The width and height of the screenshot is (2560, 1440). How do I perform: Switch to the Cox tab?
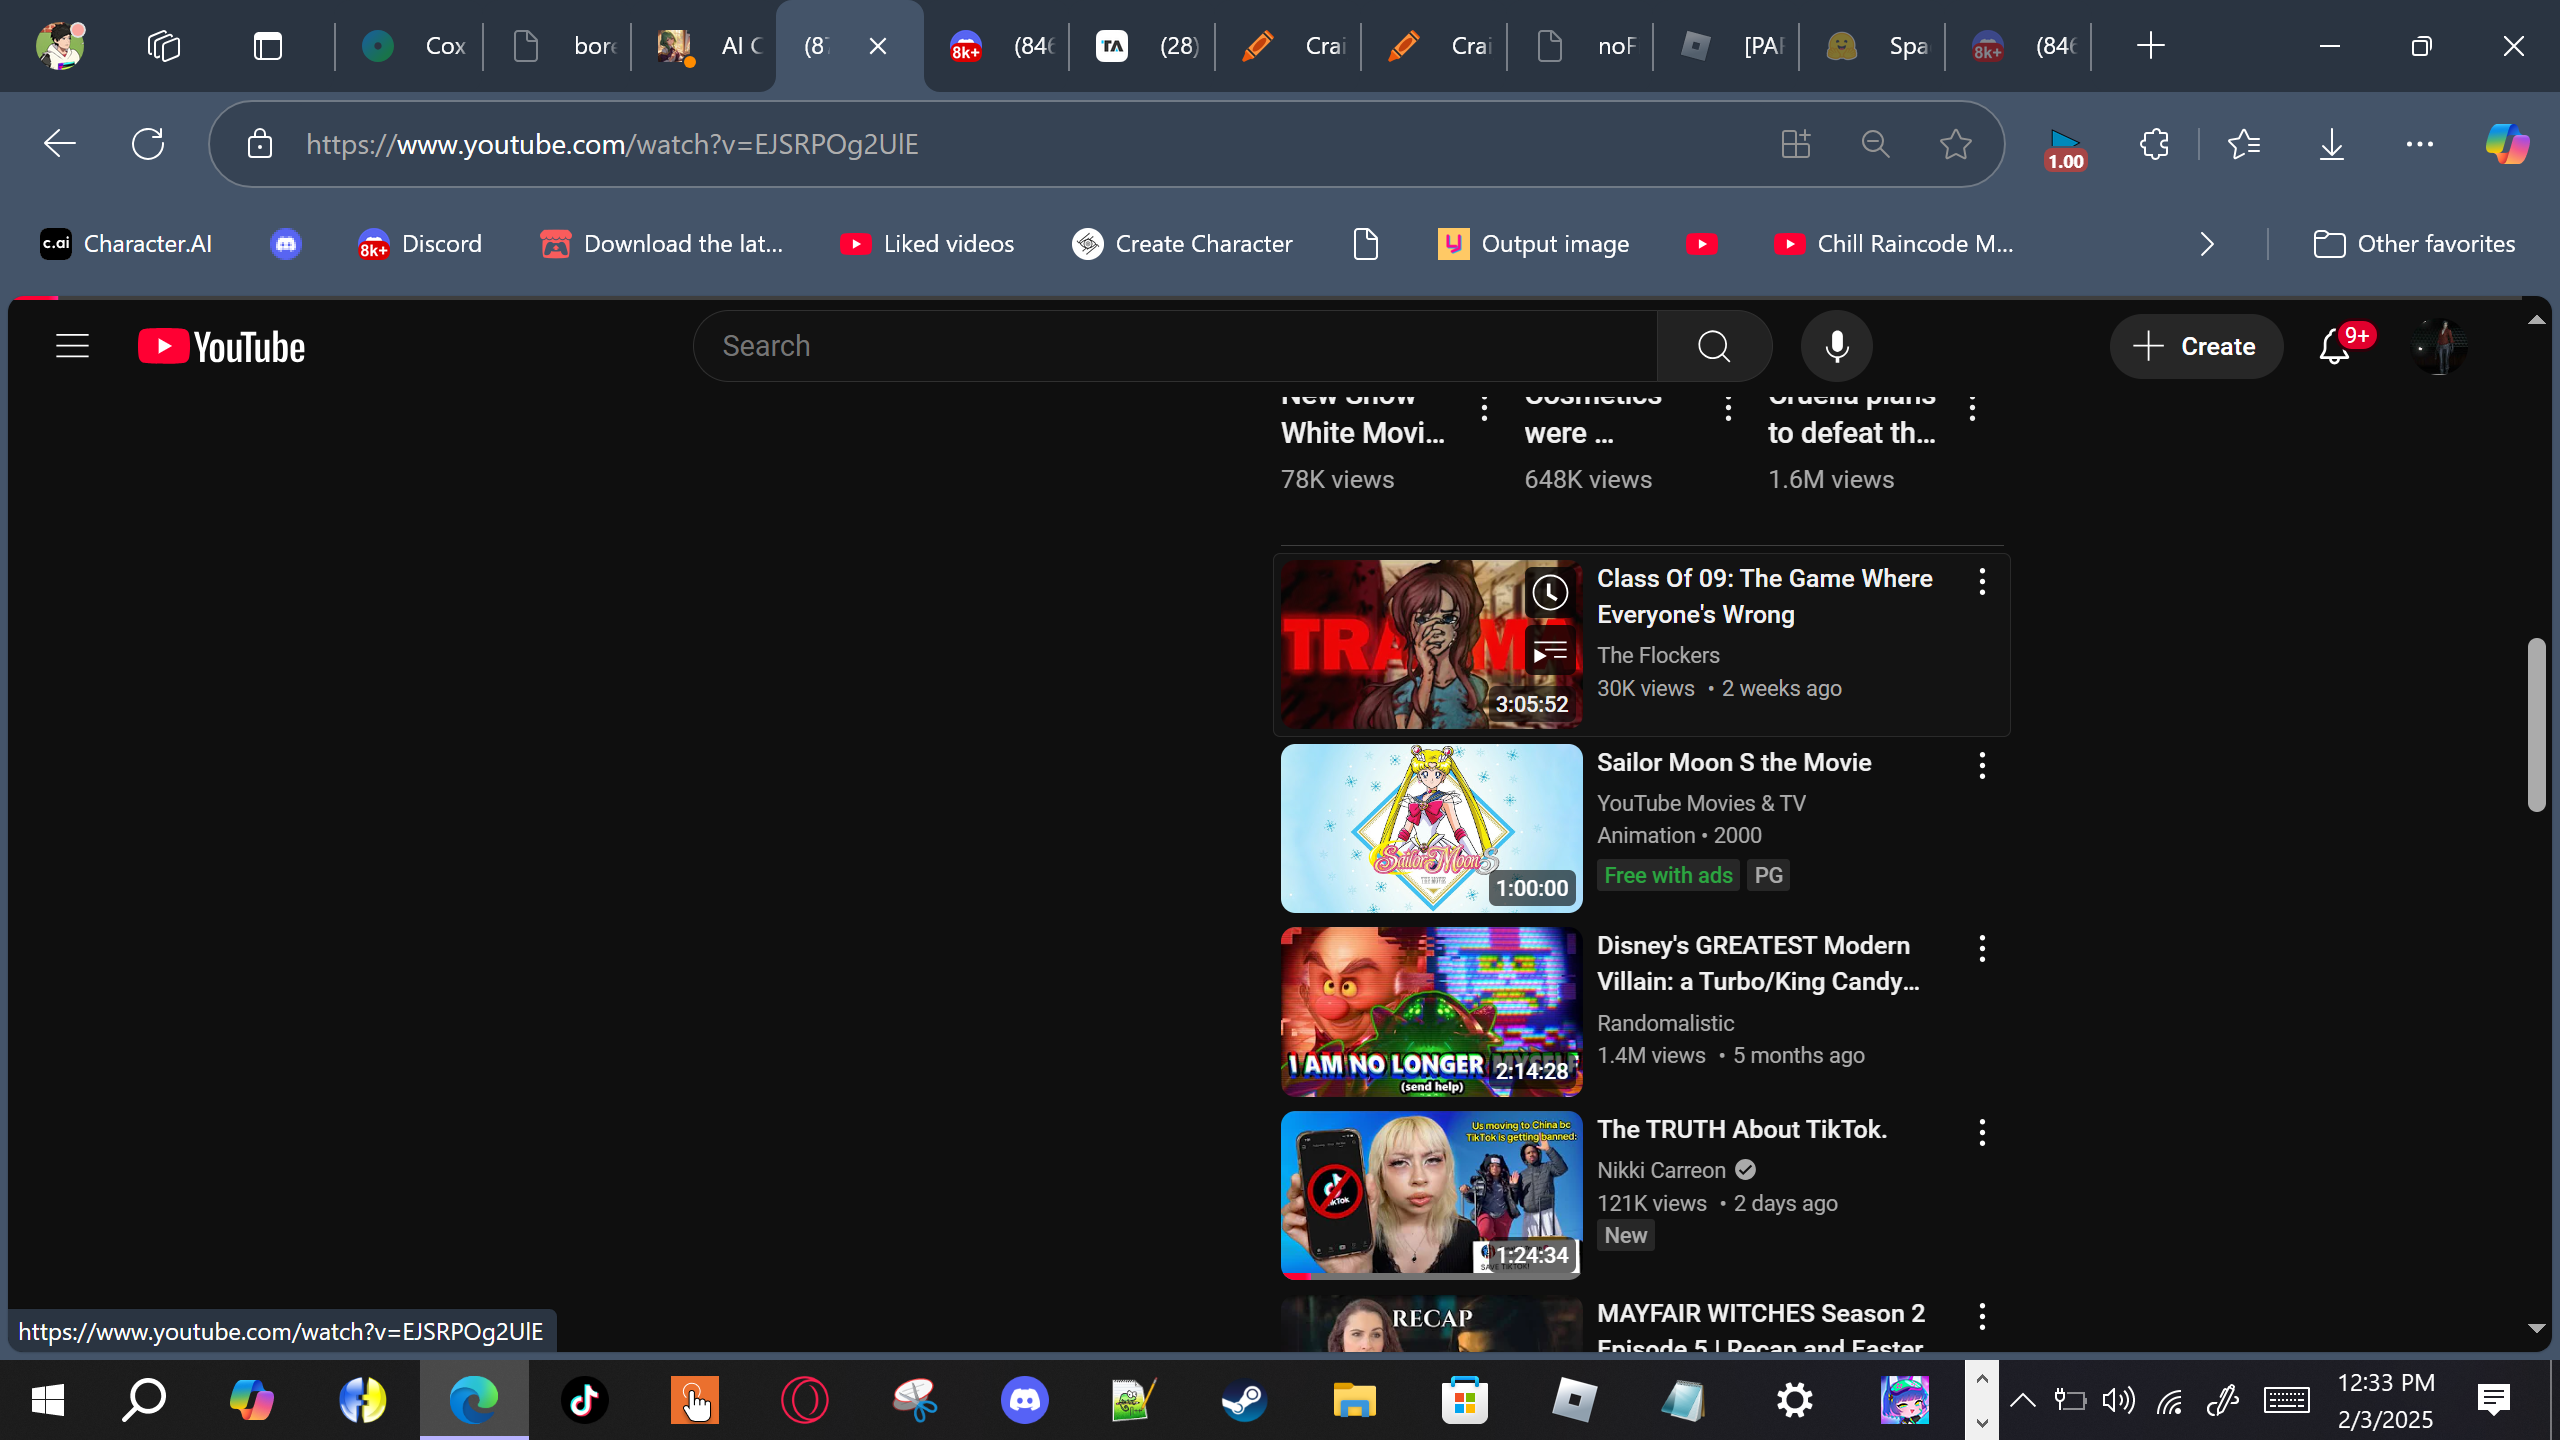[x=410, y=46]
